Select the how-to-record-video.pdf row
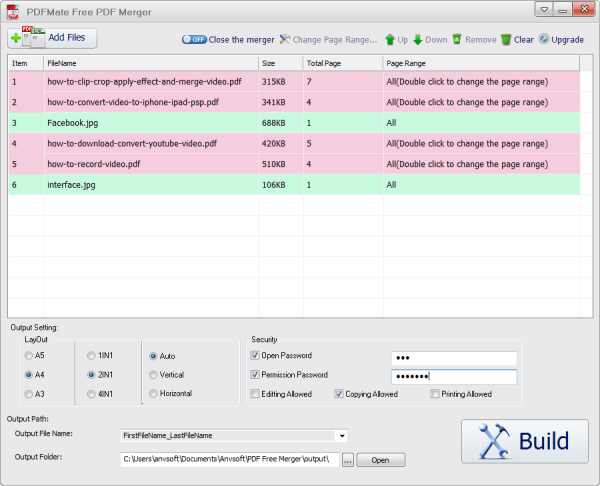The width and height of the screenshot is (600, 486). pyautogui.click(x=294, y=164)
